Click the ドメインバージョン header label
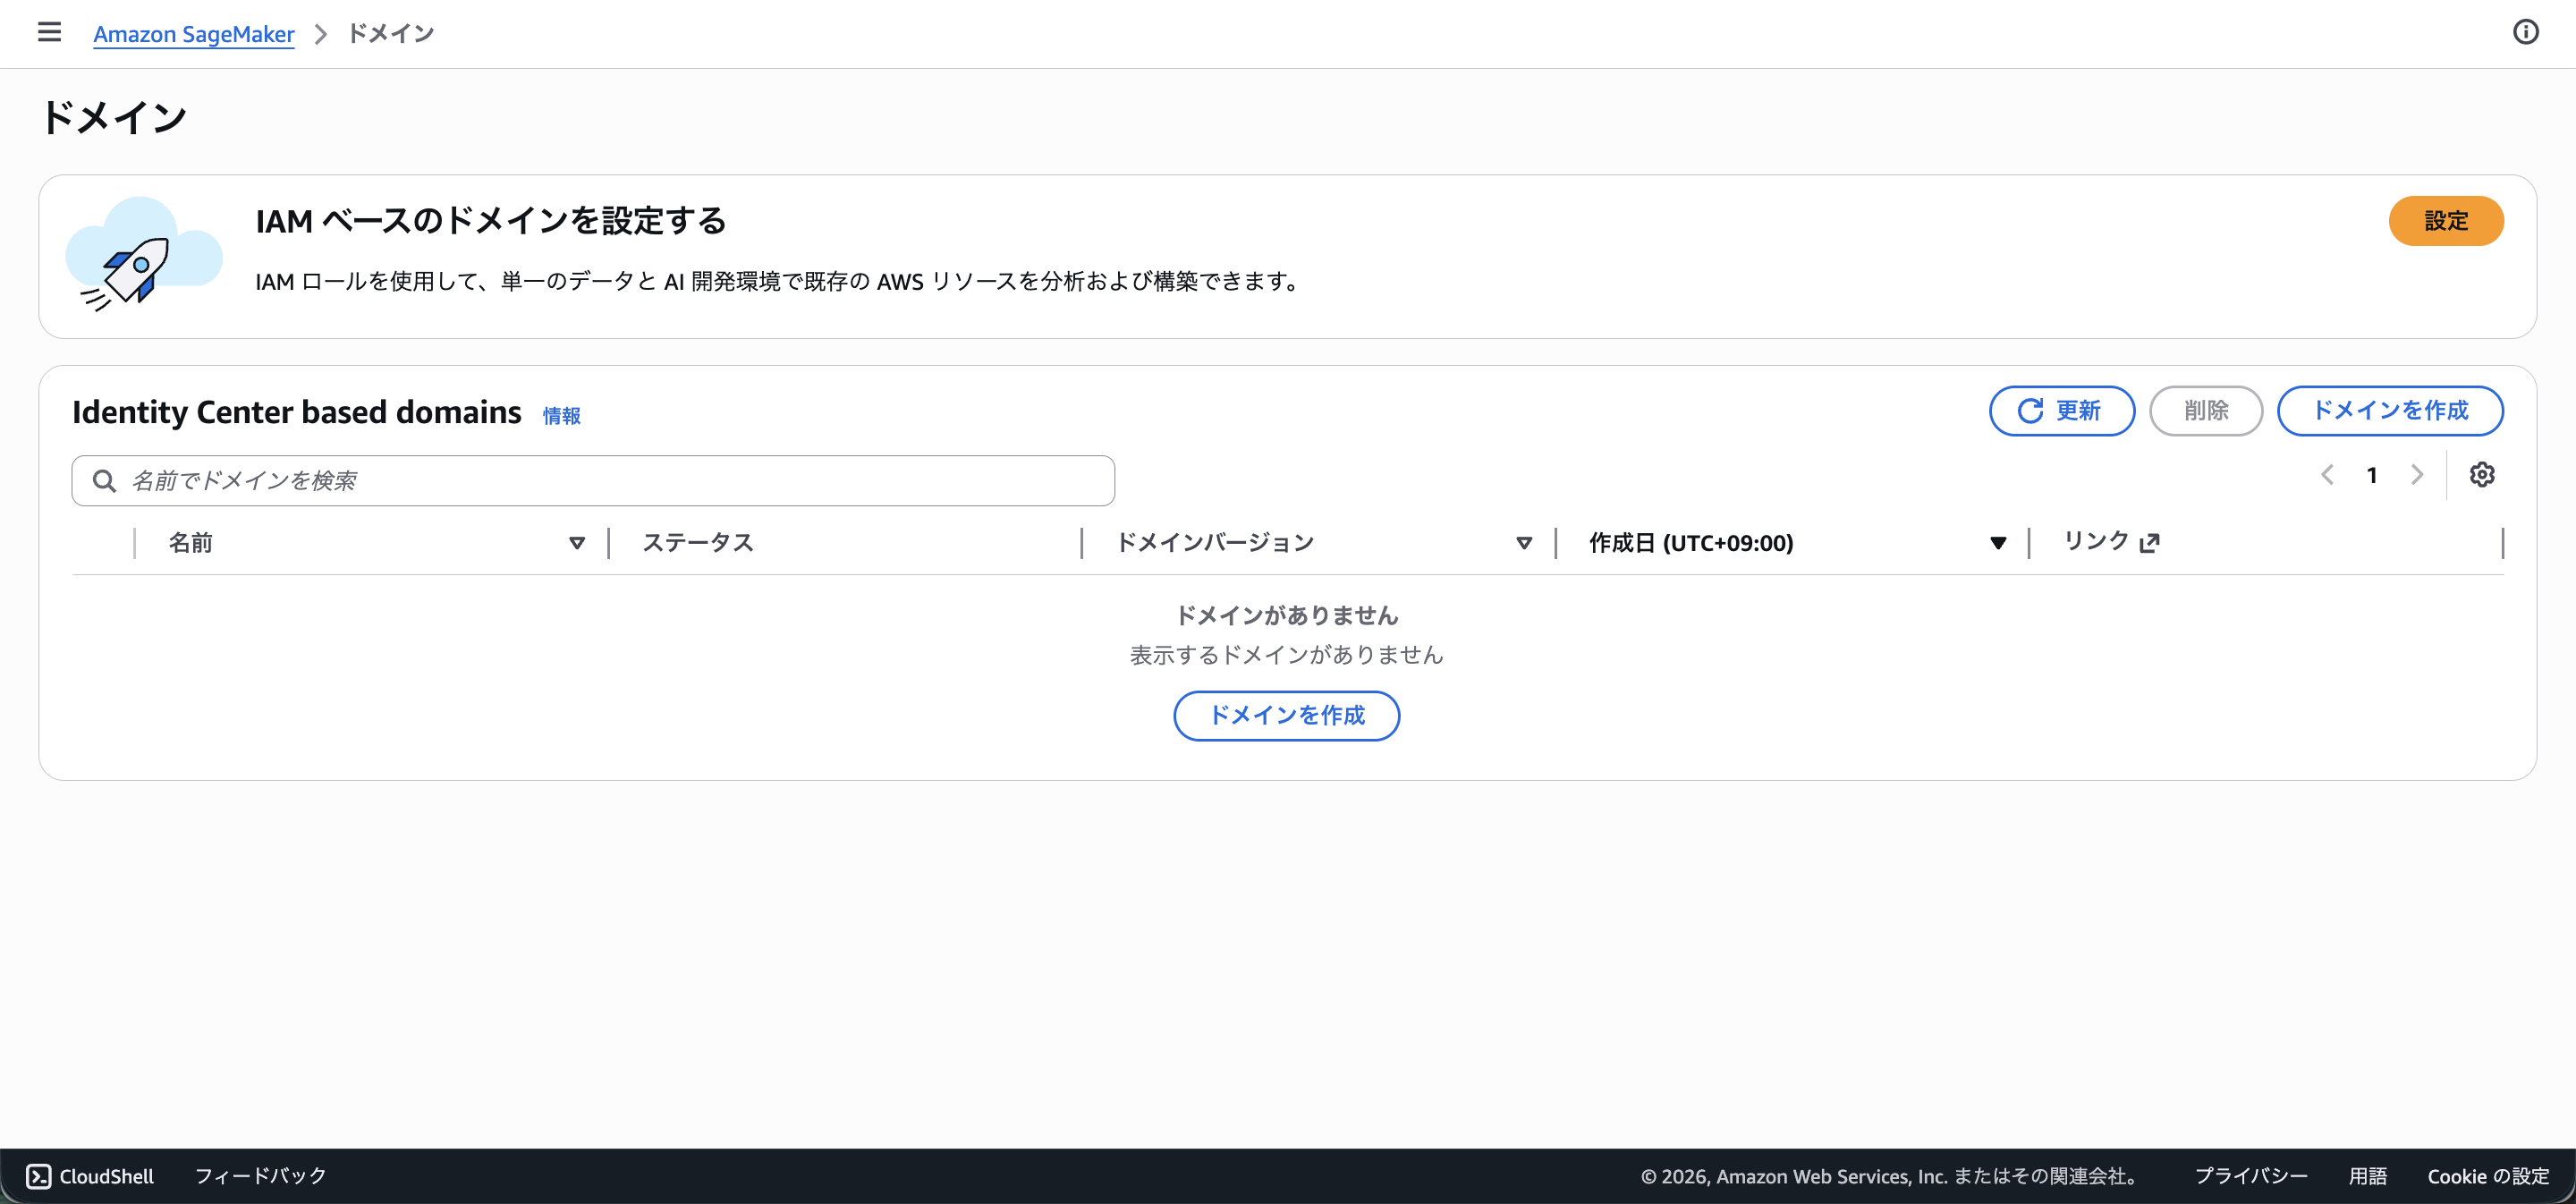The height and width of the screenshot is (1204, 2576). (x=1215, y=543)
